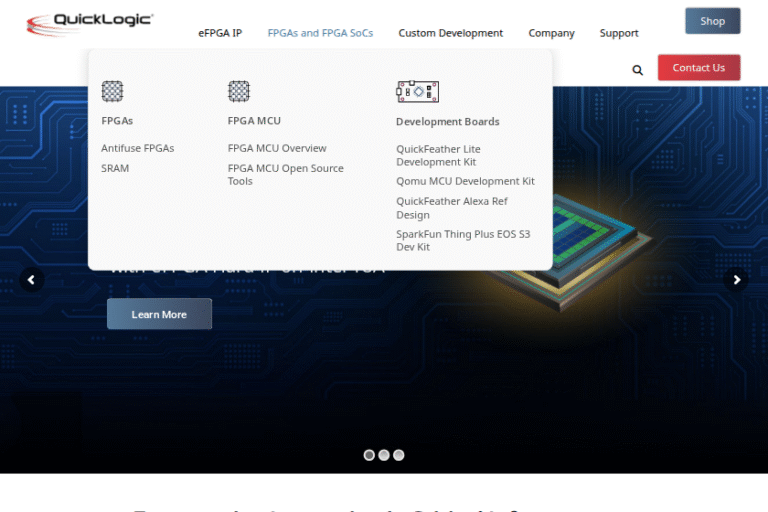Open Antifuse FPGAs link
768x512 pixels.
tap(137, 148)
